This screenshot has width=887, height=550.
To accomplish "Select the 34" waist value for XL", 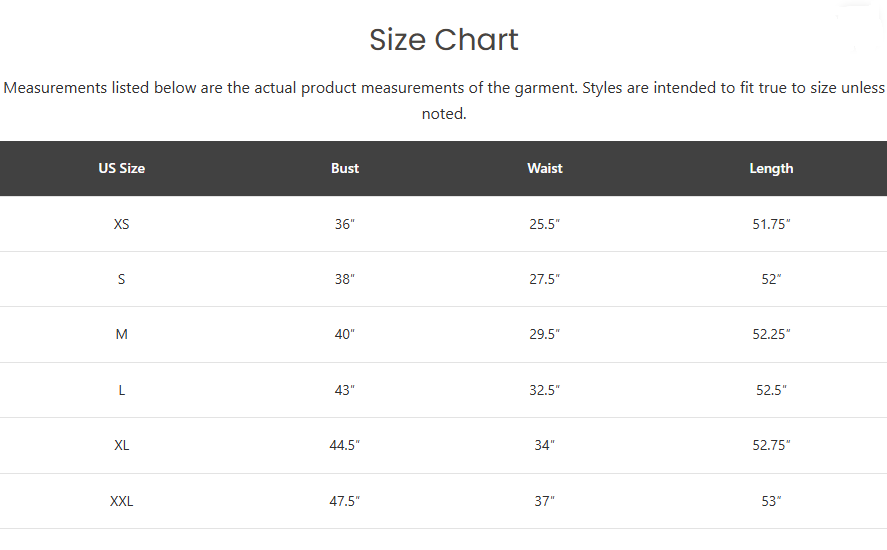I will point(544,445).
